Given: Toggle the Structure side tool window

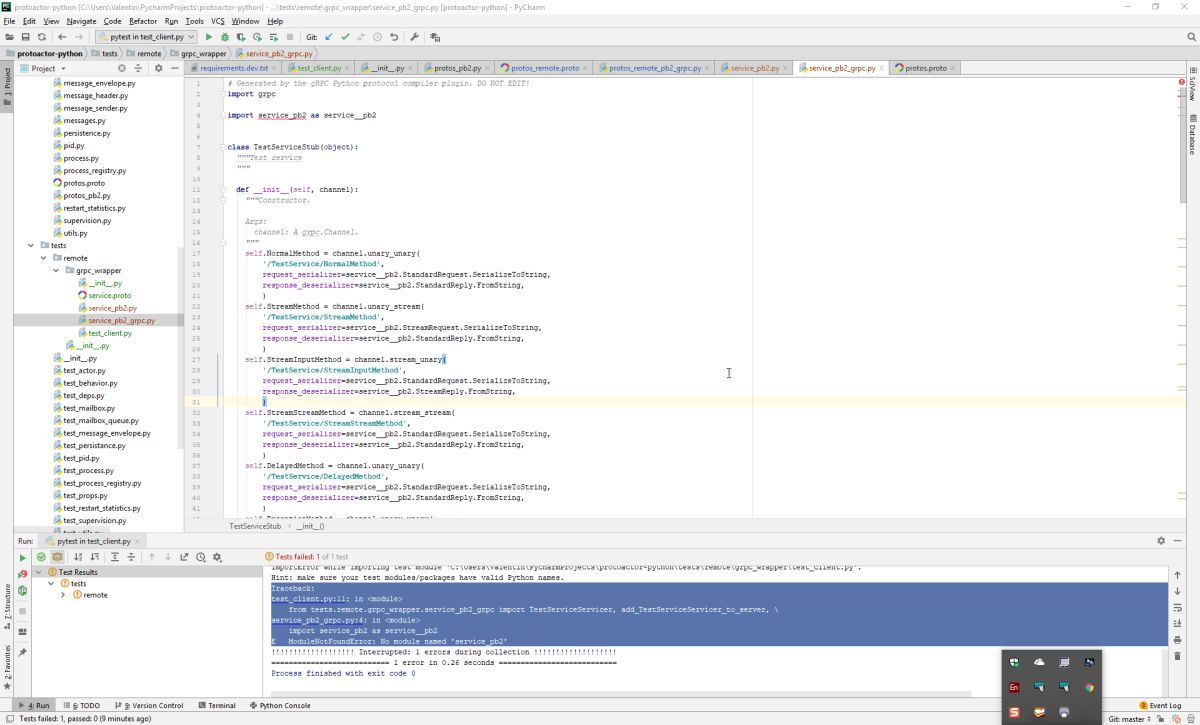Looking at the screenshot, I should tap(8, 606).
